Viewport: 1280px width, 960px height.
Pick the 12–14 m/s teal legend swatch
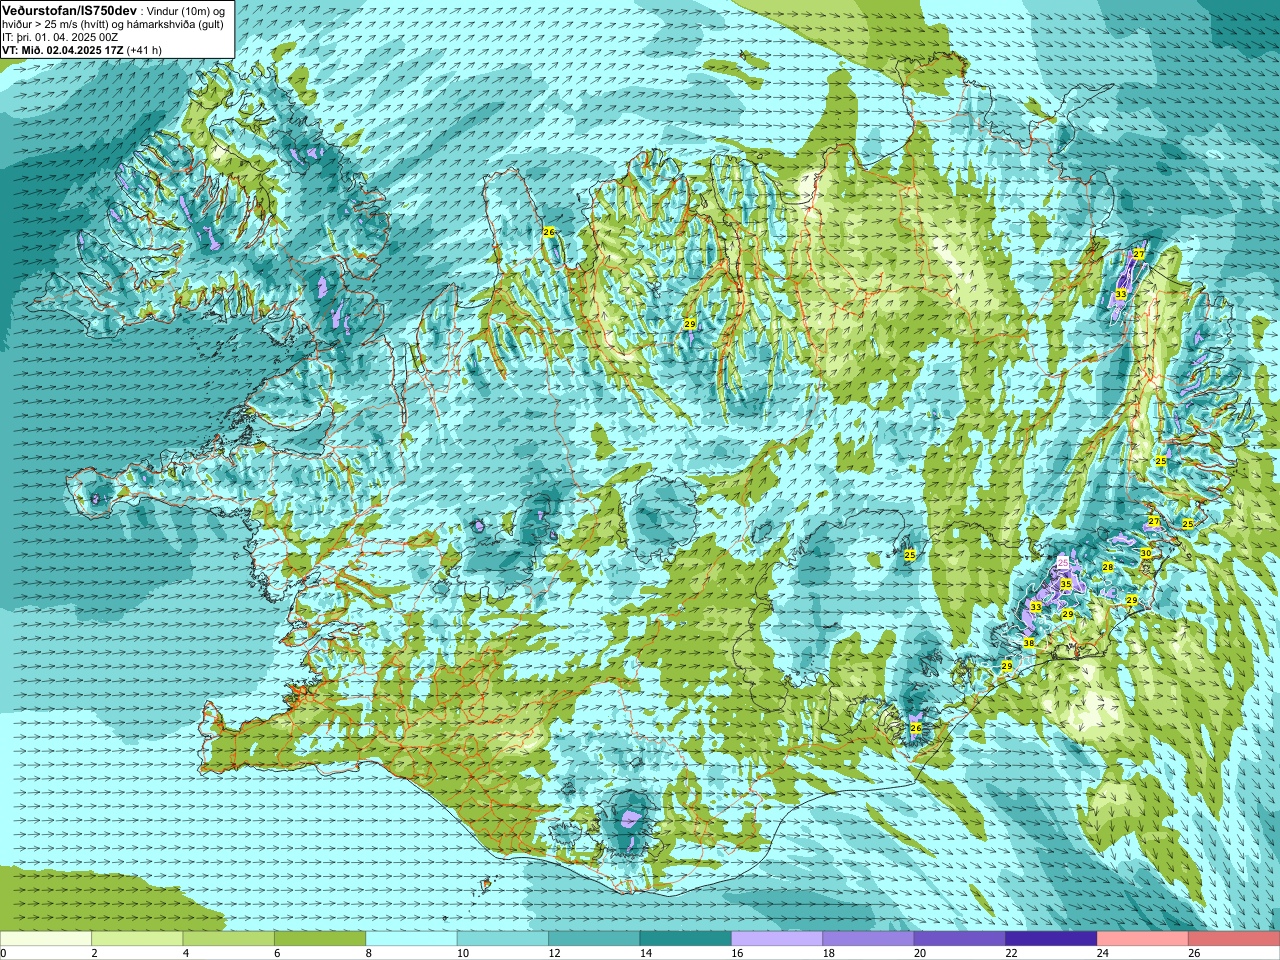pos(594,939)
